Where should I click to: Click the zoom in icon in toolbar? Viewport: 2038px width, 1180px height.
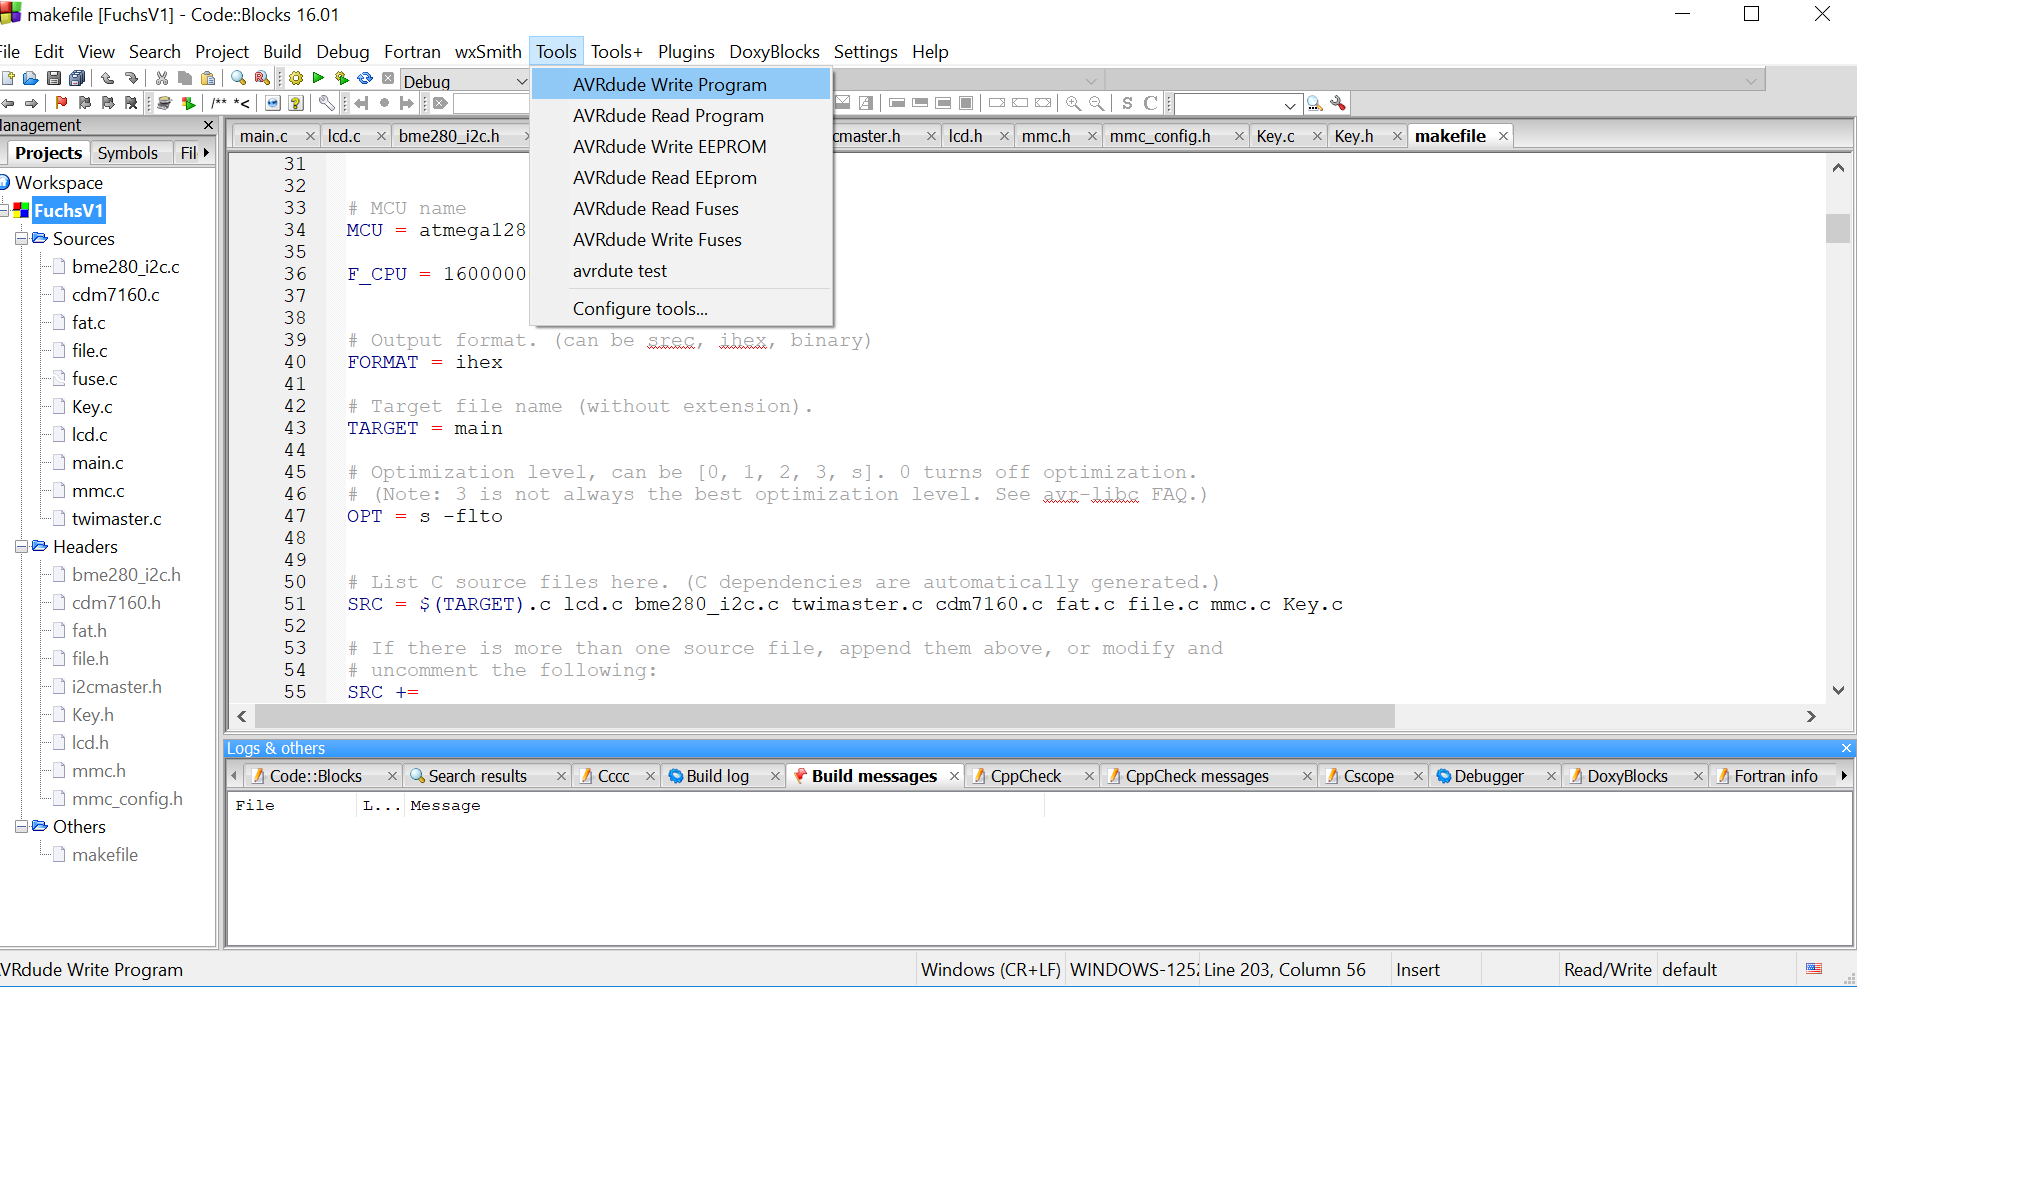click(1073, 103)
